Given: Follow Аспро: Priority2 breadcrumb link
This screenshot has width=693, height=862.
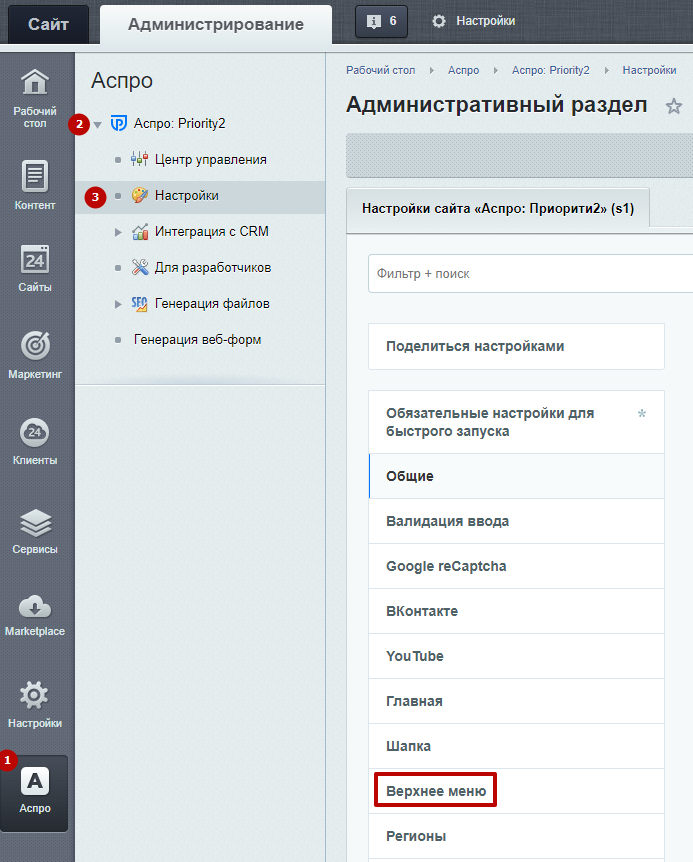Looking at the screenshot, I should click(x=551, y=70).
